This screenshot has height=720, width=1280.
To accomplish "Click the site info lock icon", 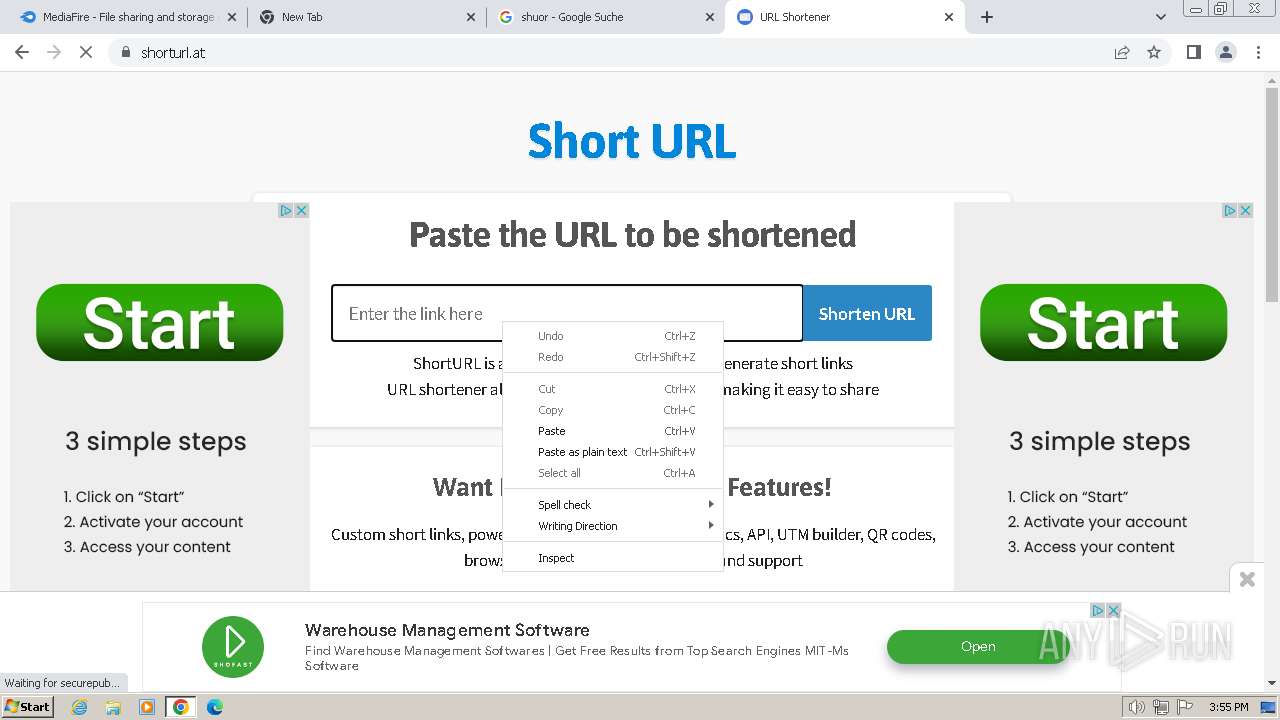I will pos(125,52).
